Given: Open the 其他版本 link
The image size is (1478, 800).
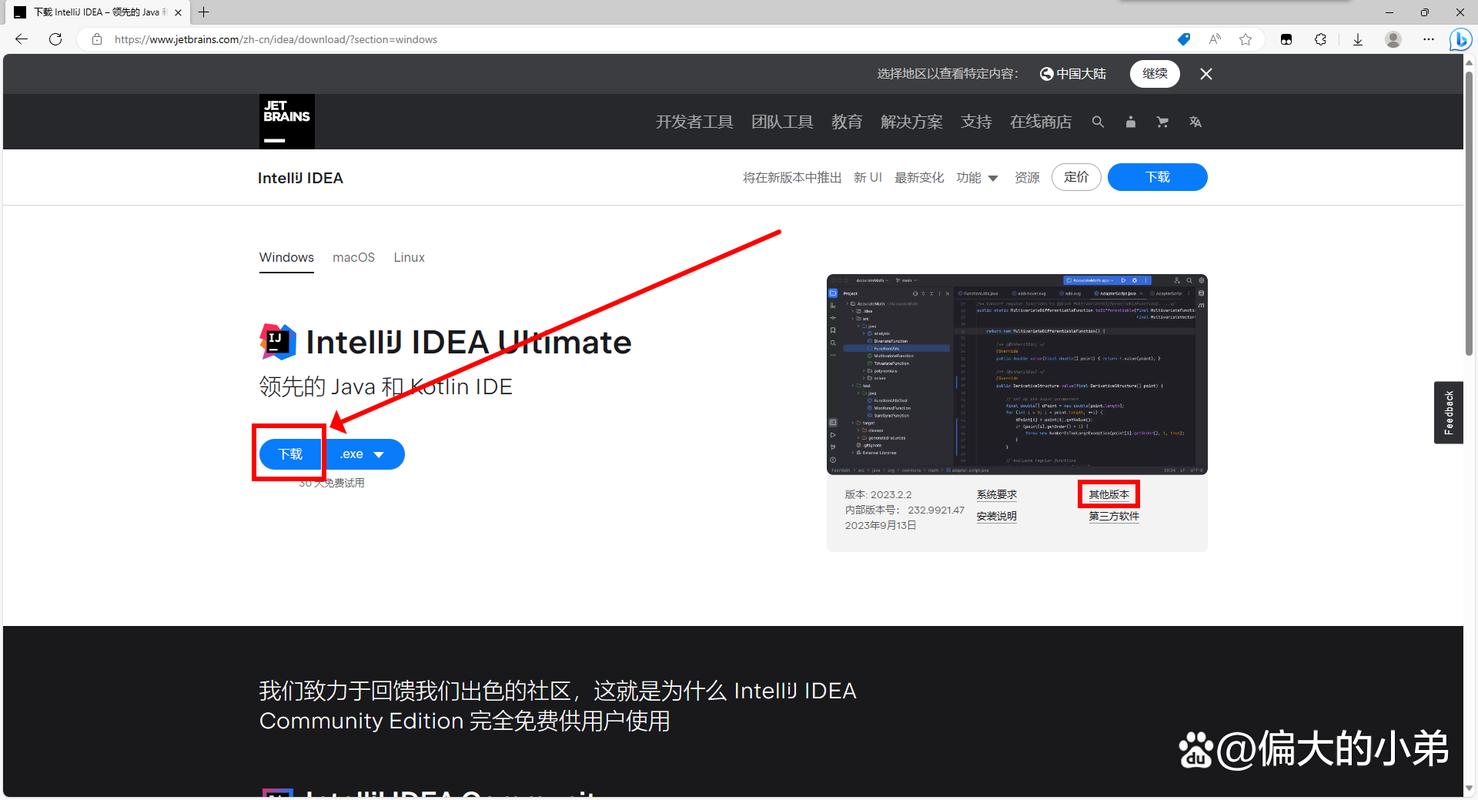Looking at the screenshot, I should coord(1108,493).
